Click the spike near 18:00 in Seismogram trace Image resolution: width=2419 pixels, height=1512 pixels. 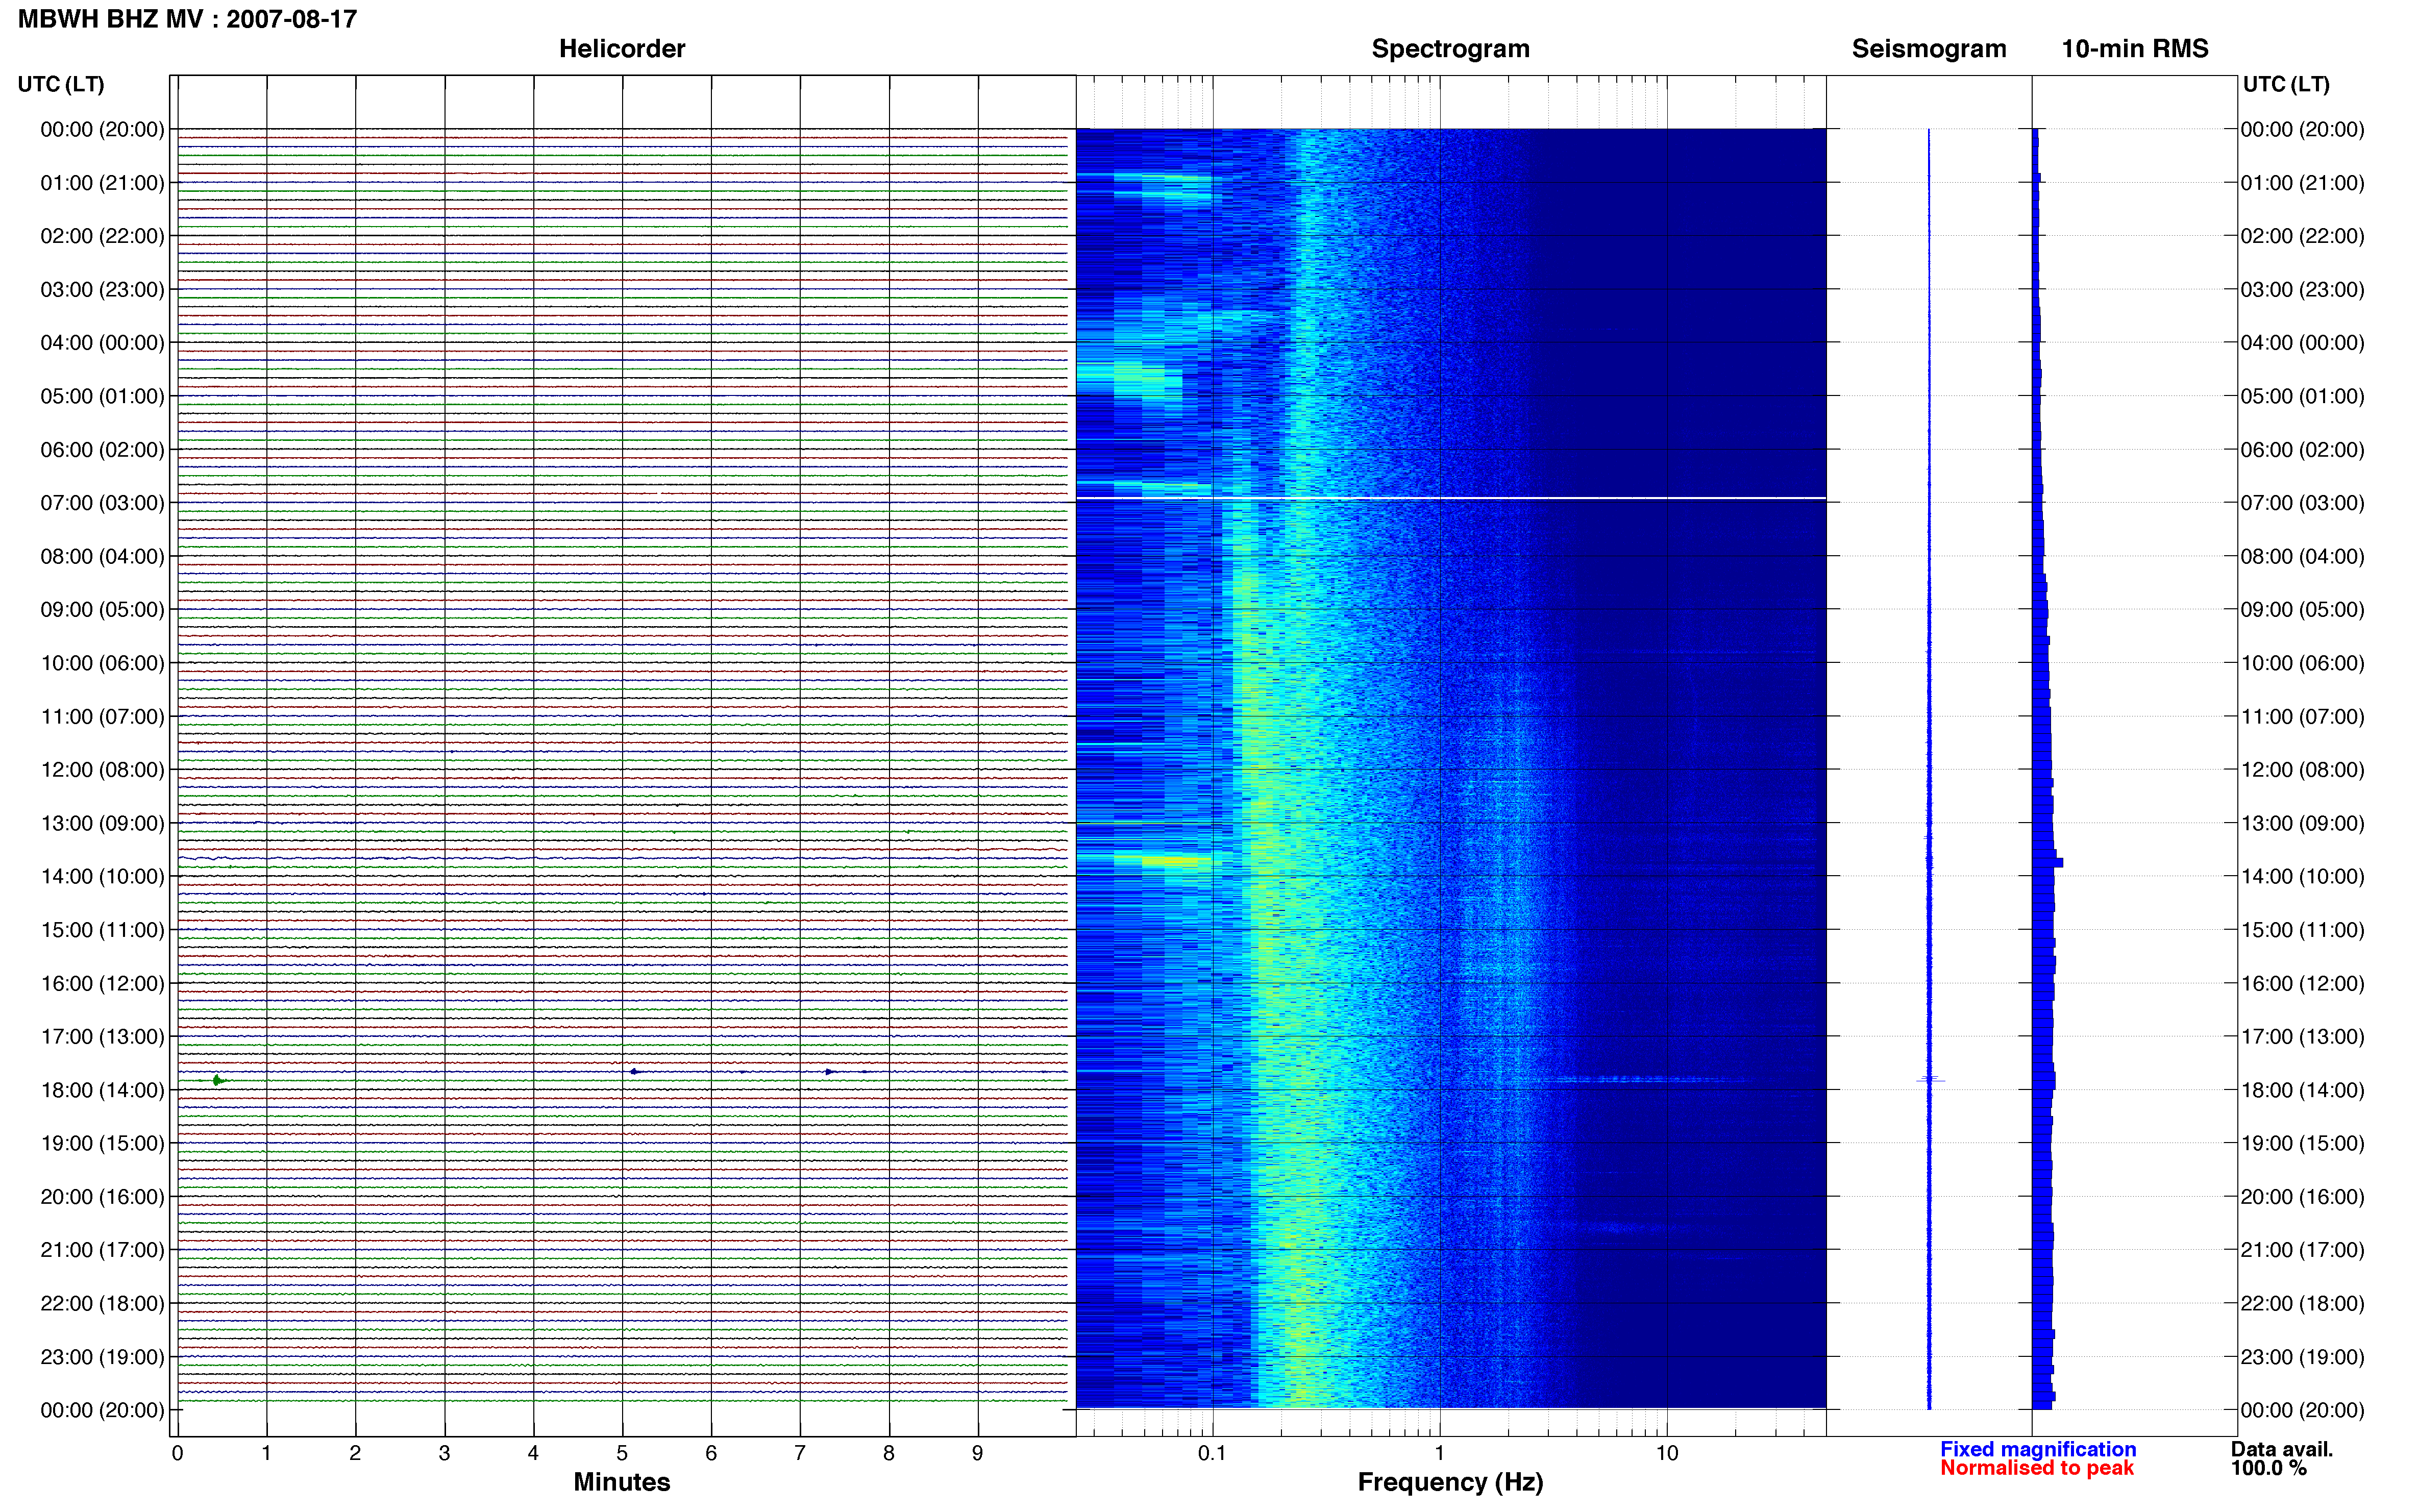[x=1930, y=1080]
